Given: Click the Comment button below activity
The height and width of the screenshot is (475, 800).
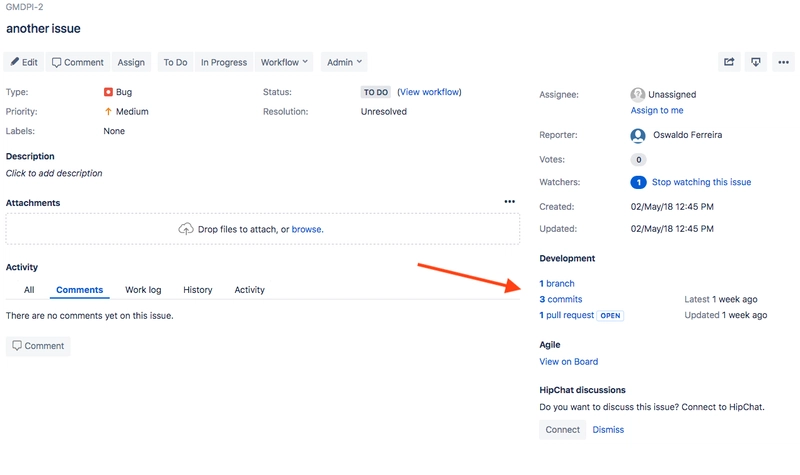Looking at the screenshot, I should click(38, 346).
